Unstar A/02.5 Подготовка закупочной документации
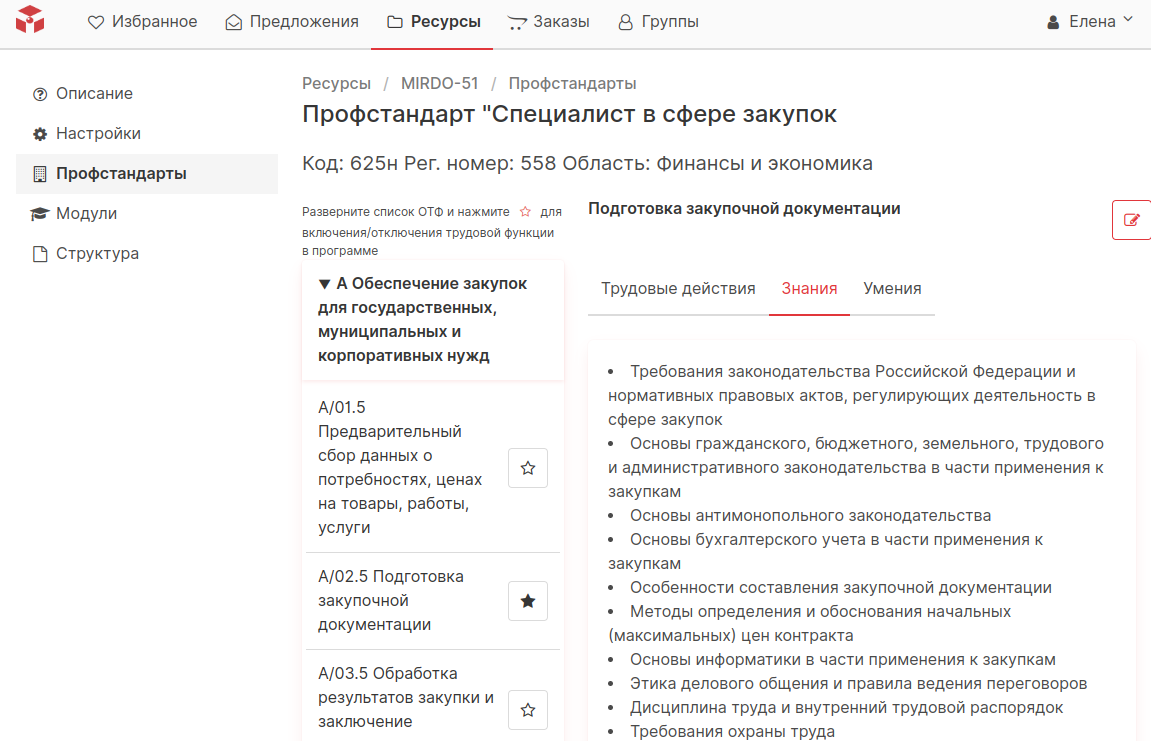 click(x=528, y=601)
